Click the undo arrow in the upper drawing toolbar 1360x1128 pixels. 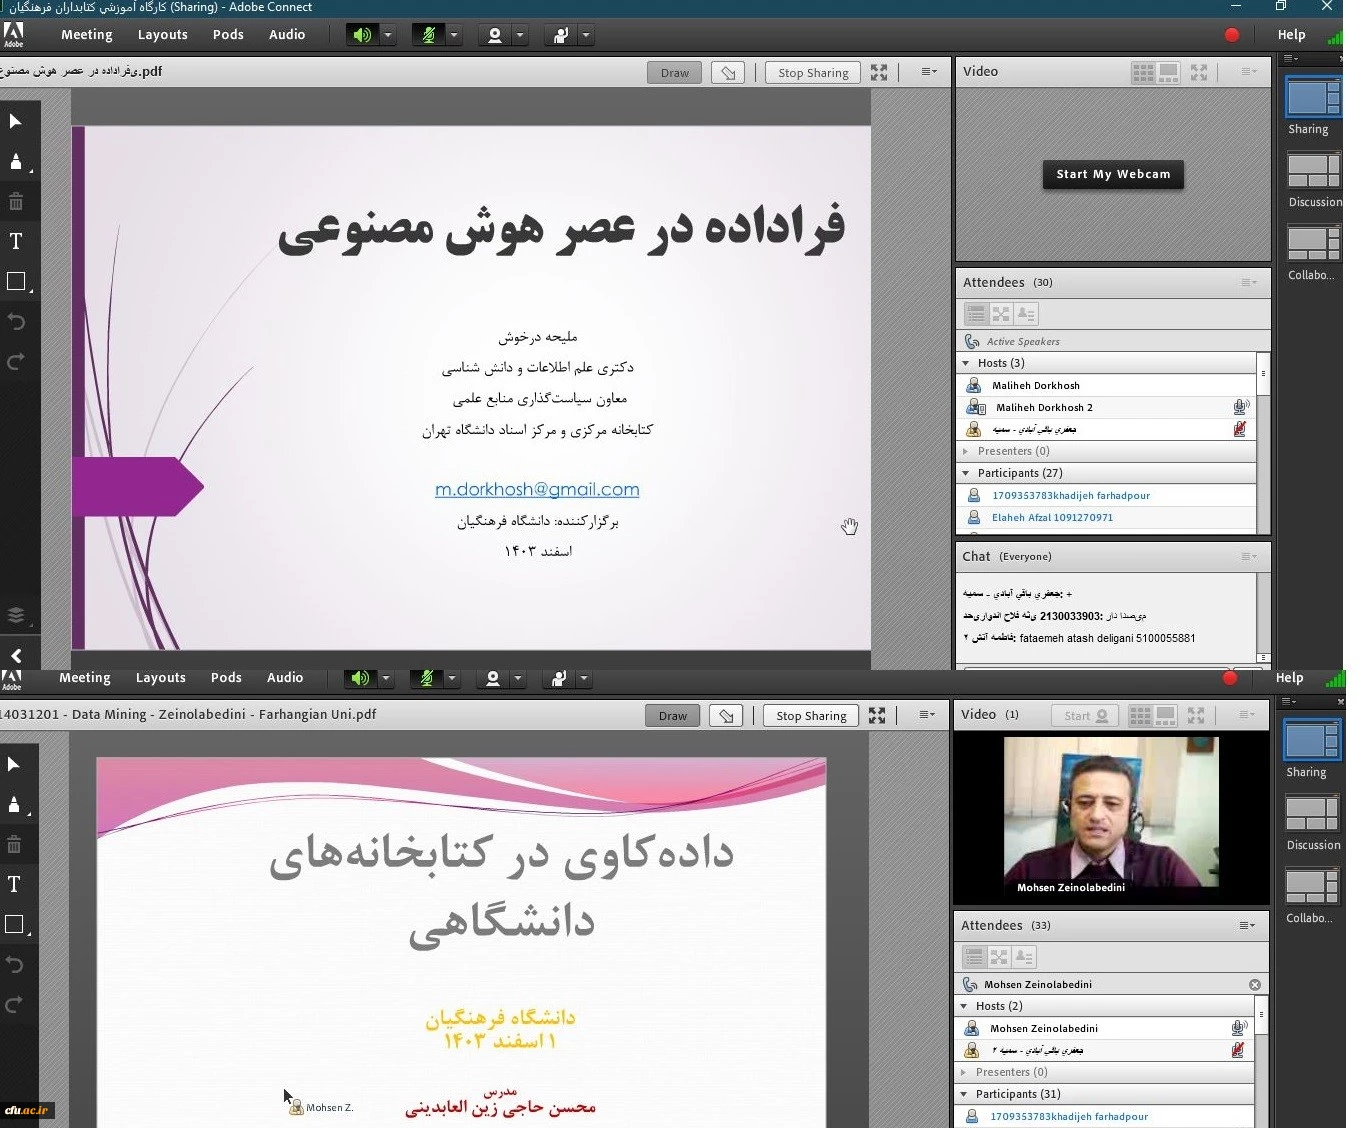point(16,321)
